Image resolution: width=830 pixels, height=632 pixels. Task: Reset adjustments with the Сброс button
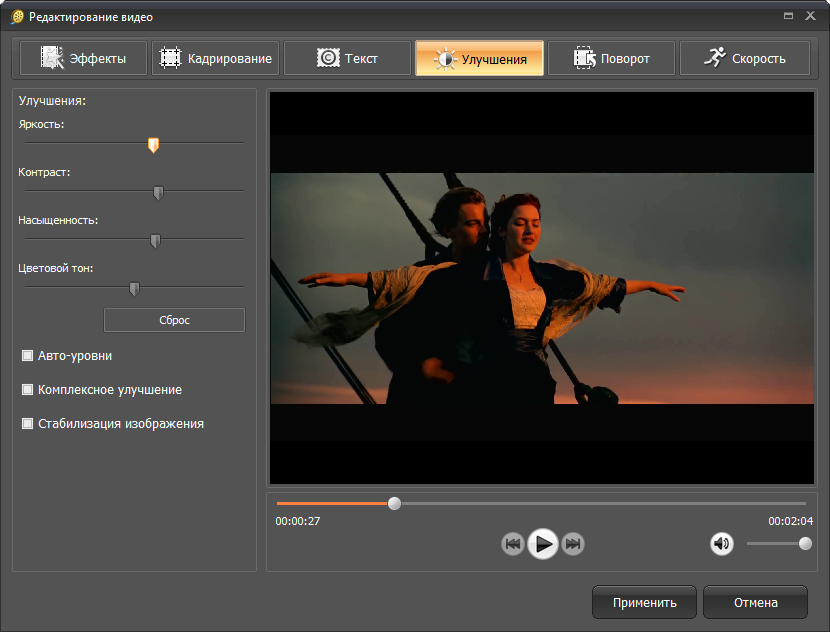click(x=174, y=320)
